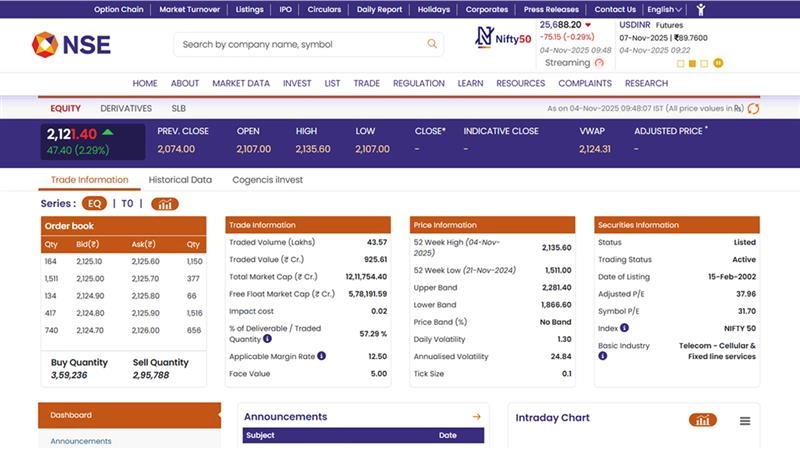Select the filled second carousel indicator

pos(693,63)
